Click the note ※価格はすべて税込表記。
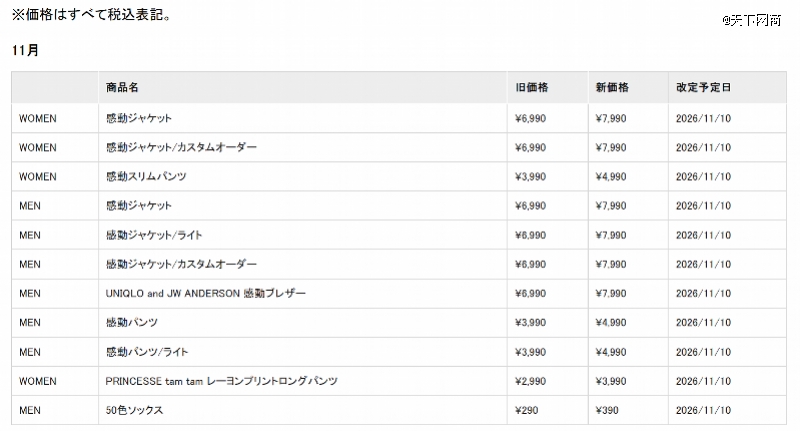 coord(91,15)
